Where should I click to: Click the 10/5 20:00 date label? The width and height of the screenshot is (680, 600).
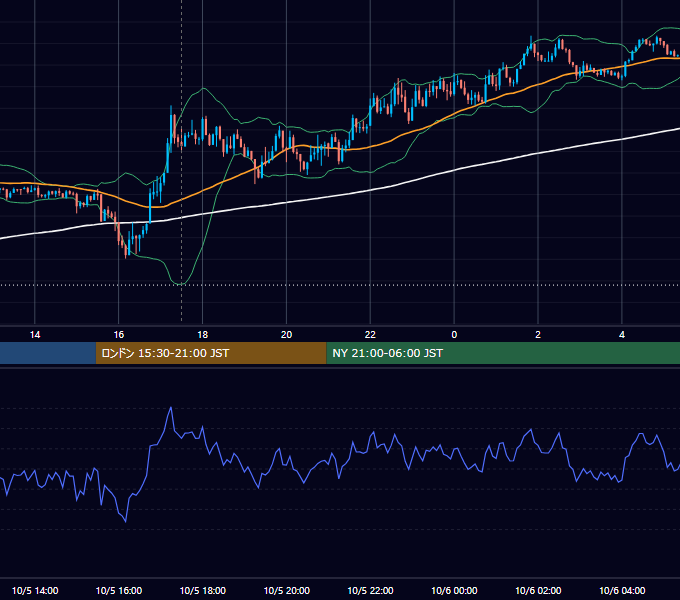(x=287, y=590)
